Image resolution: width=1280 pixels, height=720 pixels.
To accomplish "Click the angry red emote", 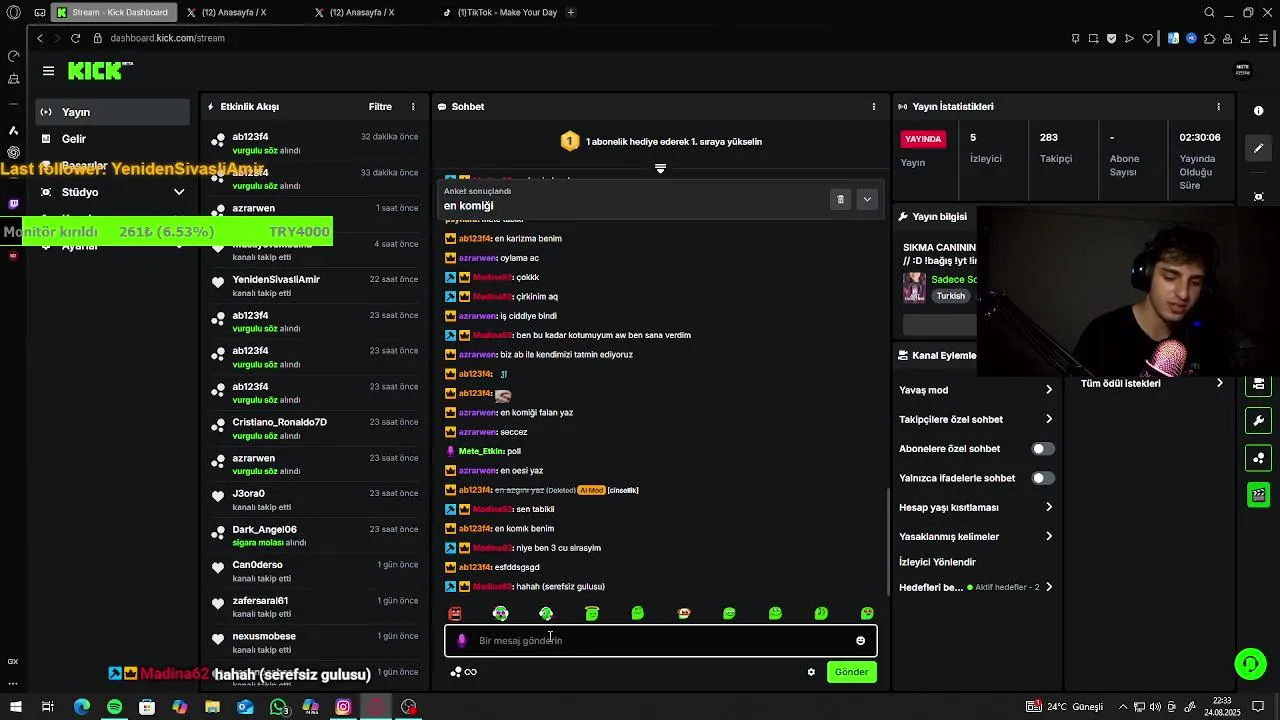I will (455, 613).
